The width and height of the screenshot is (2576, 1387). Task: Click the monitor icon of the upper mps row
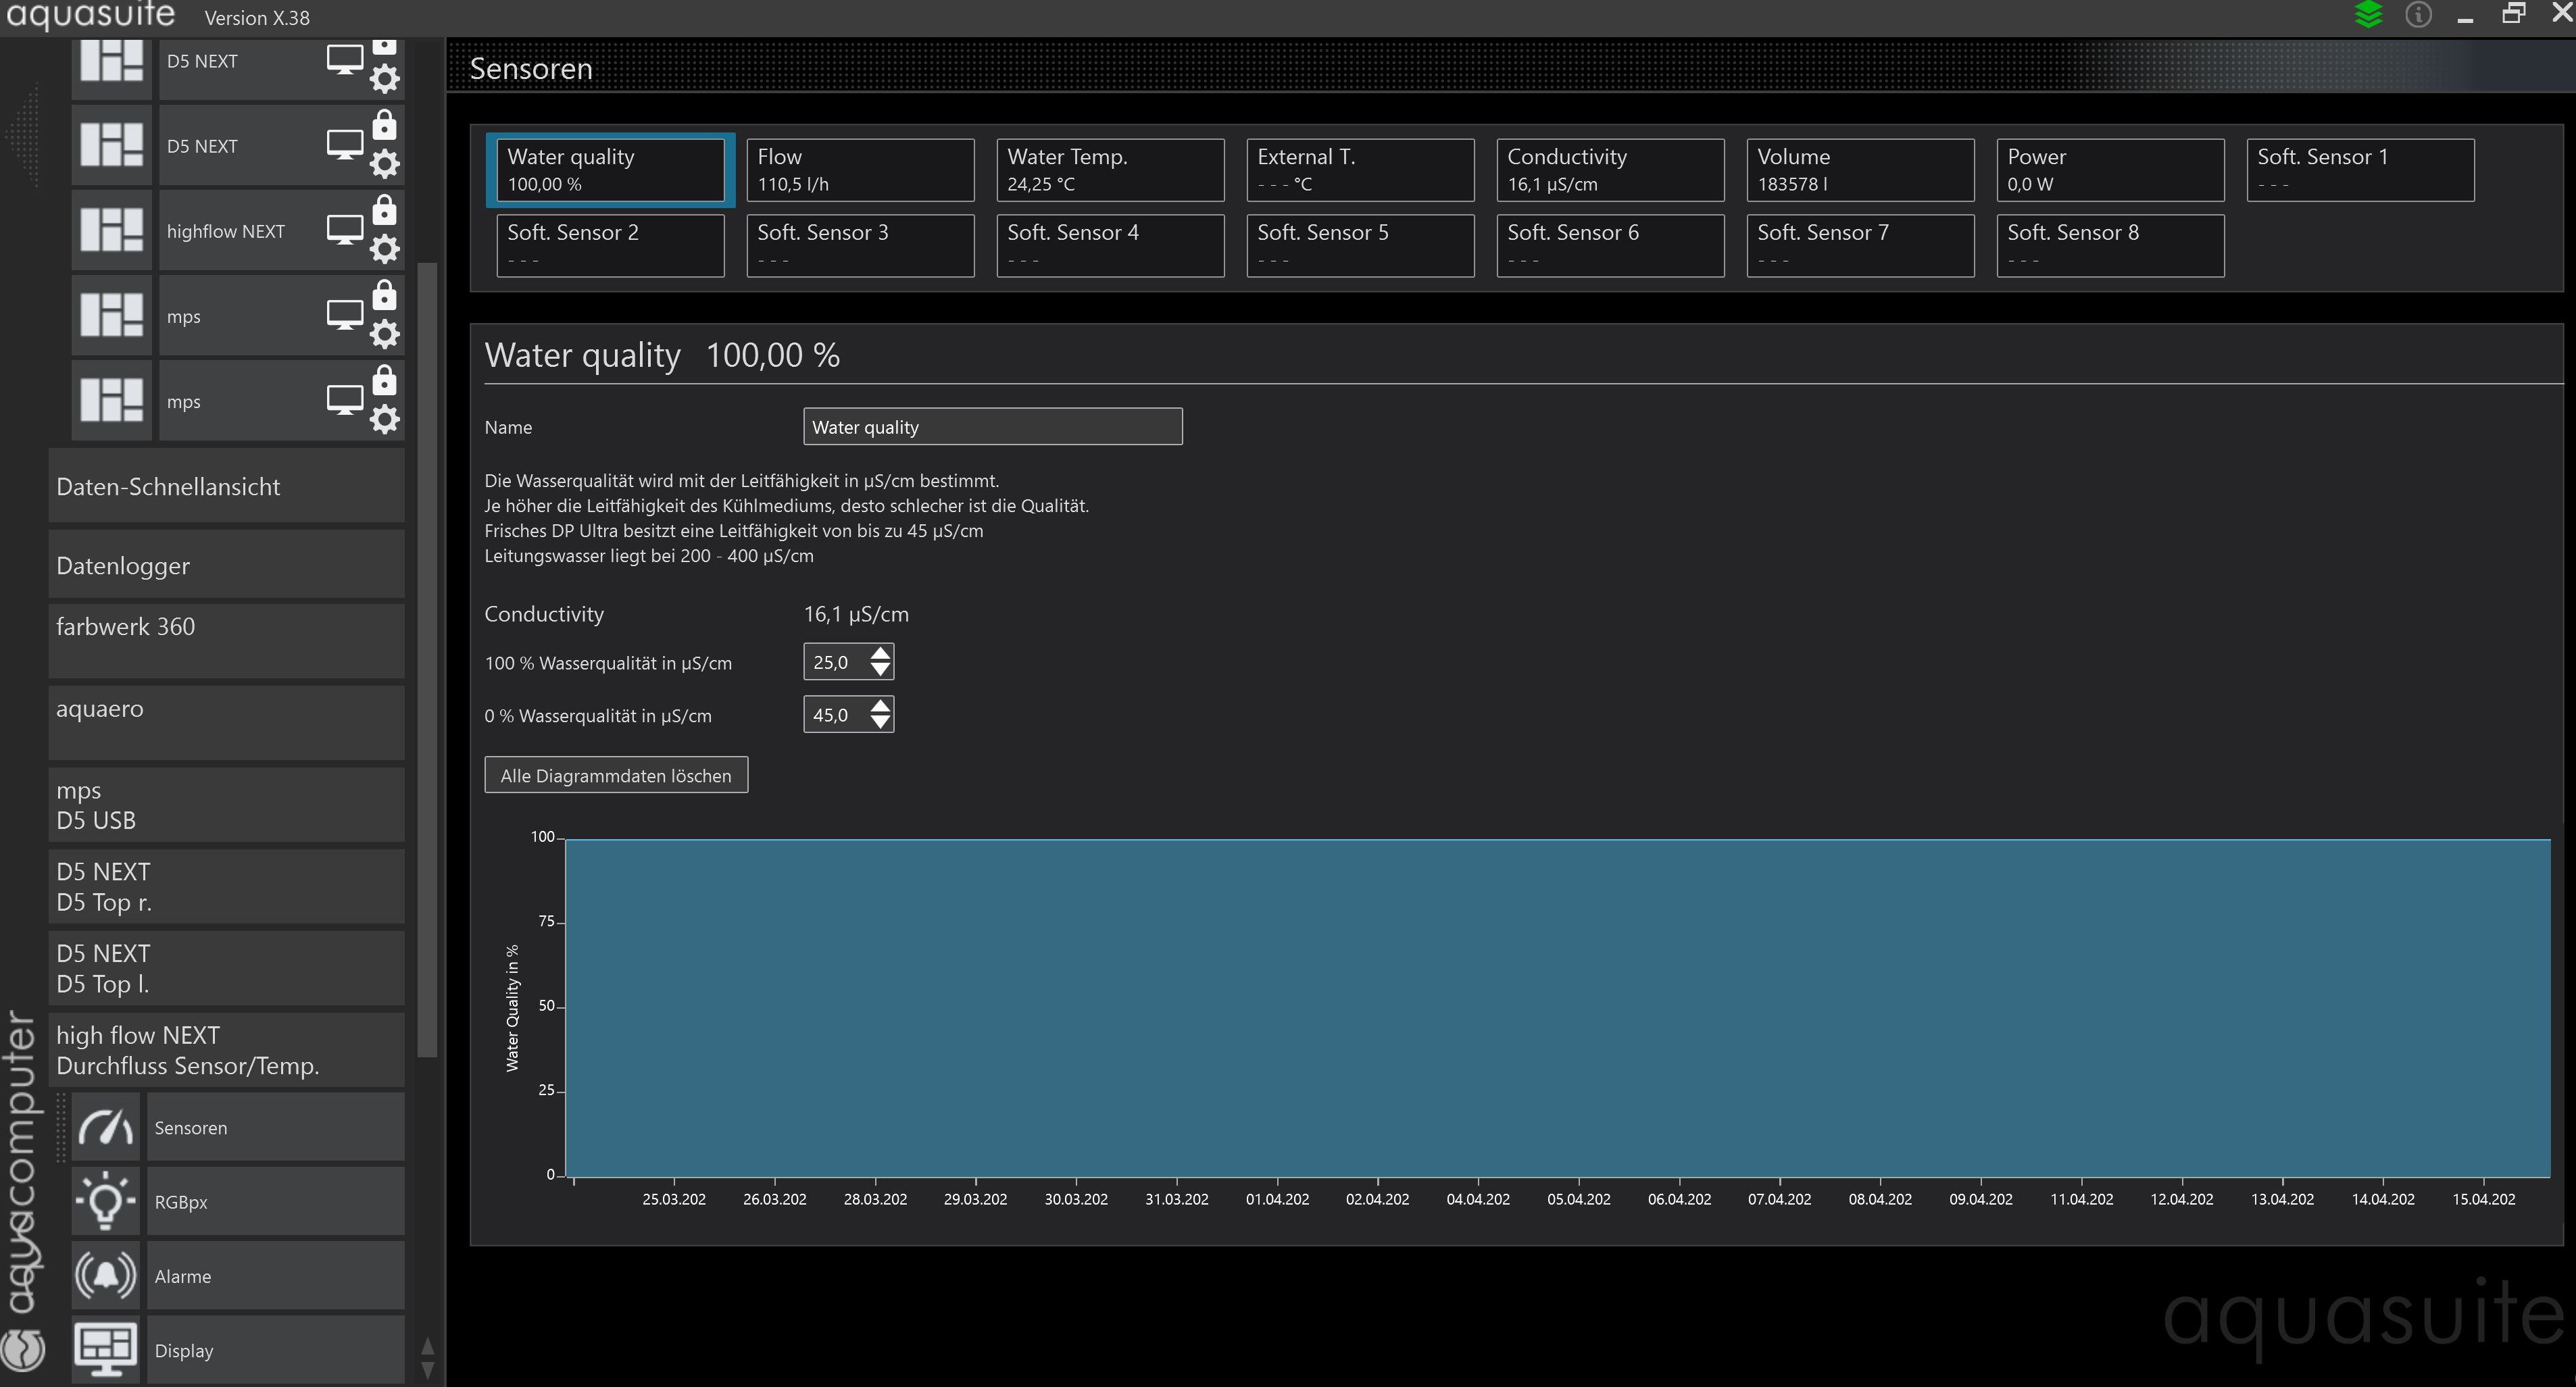[345, 315]
